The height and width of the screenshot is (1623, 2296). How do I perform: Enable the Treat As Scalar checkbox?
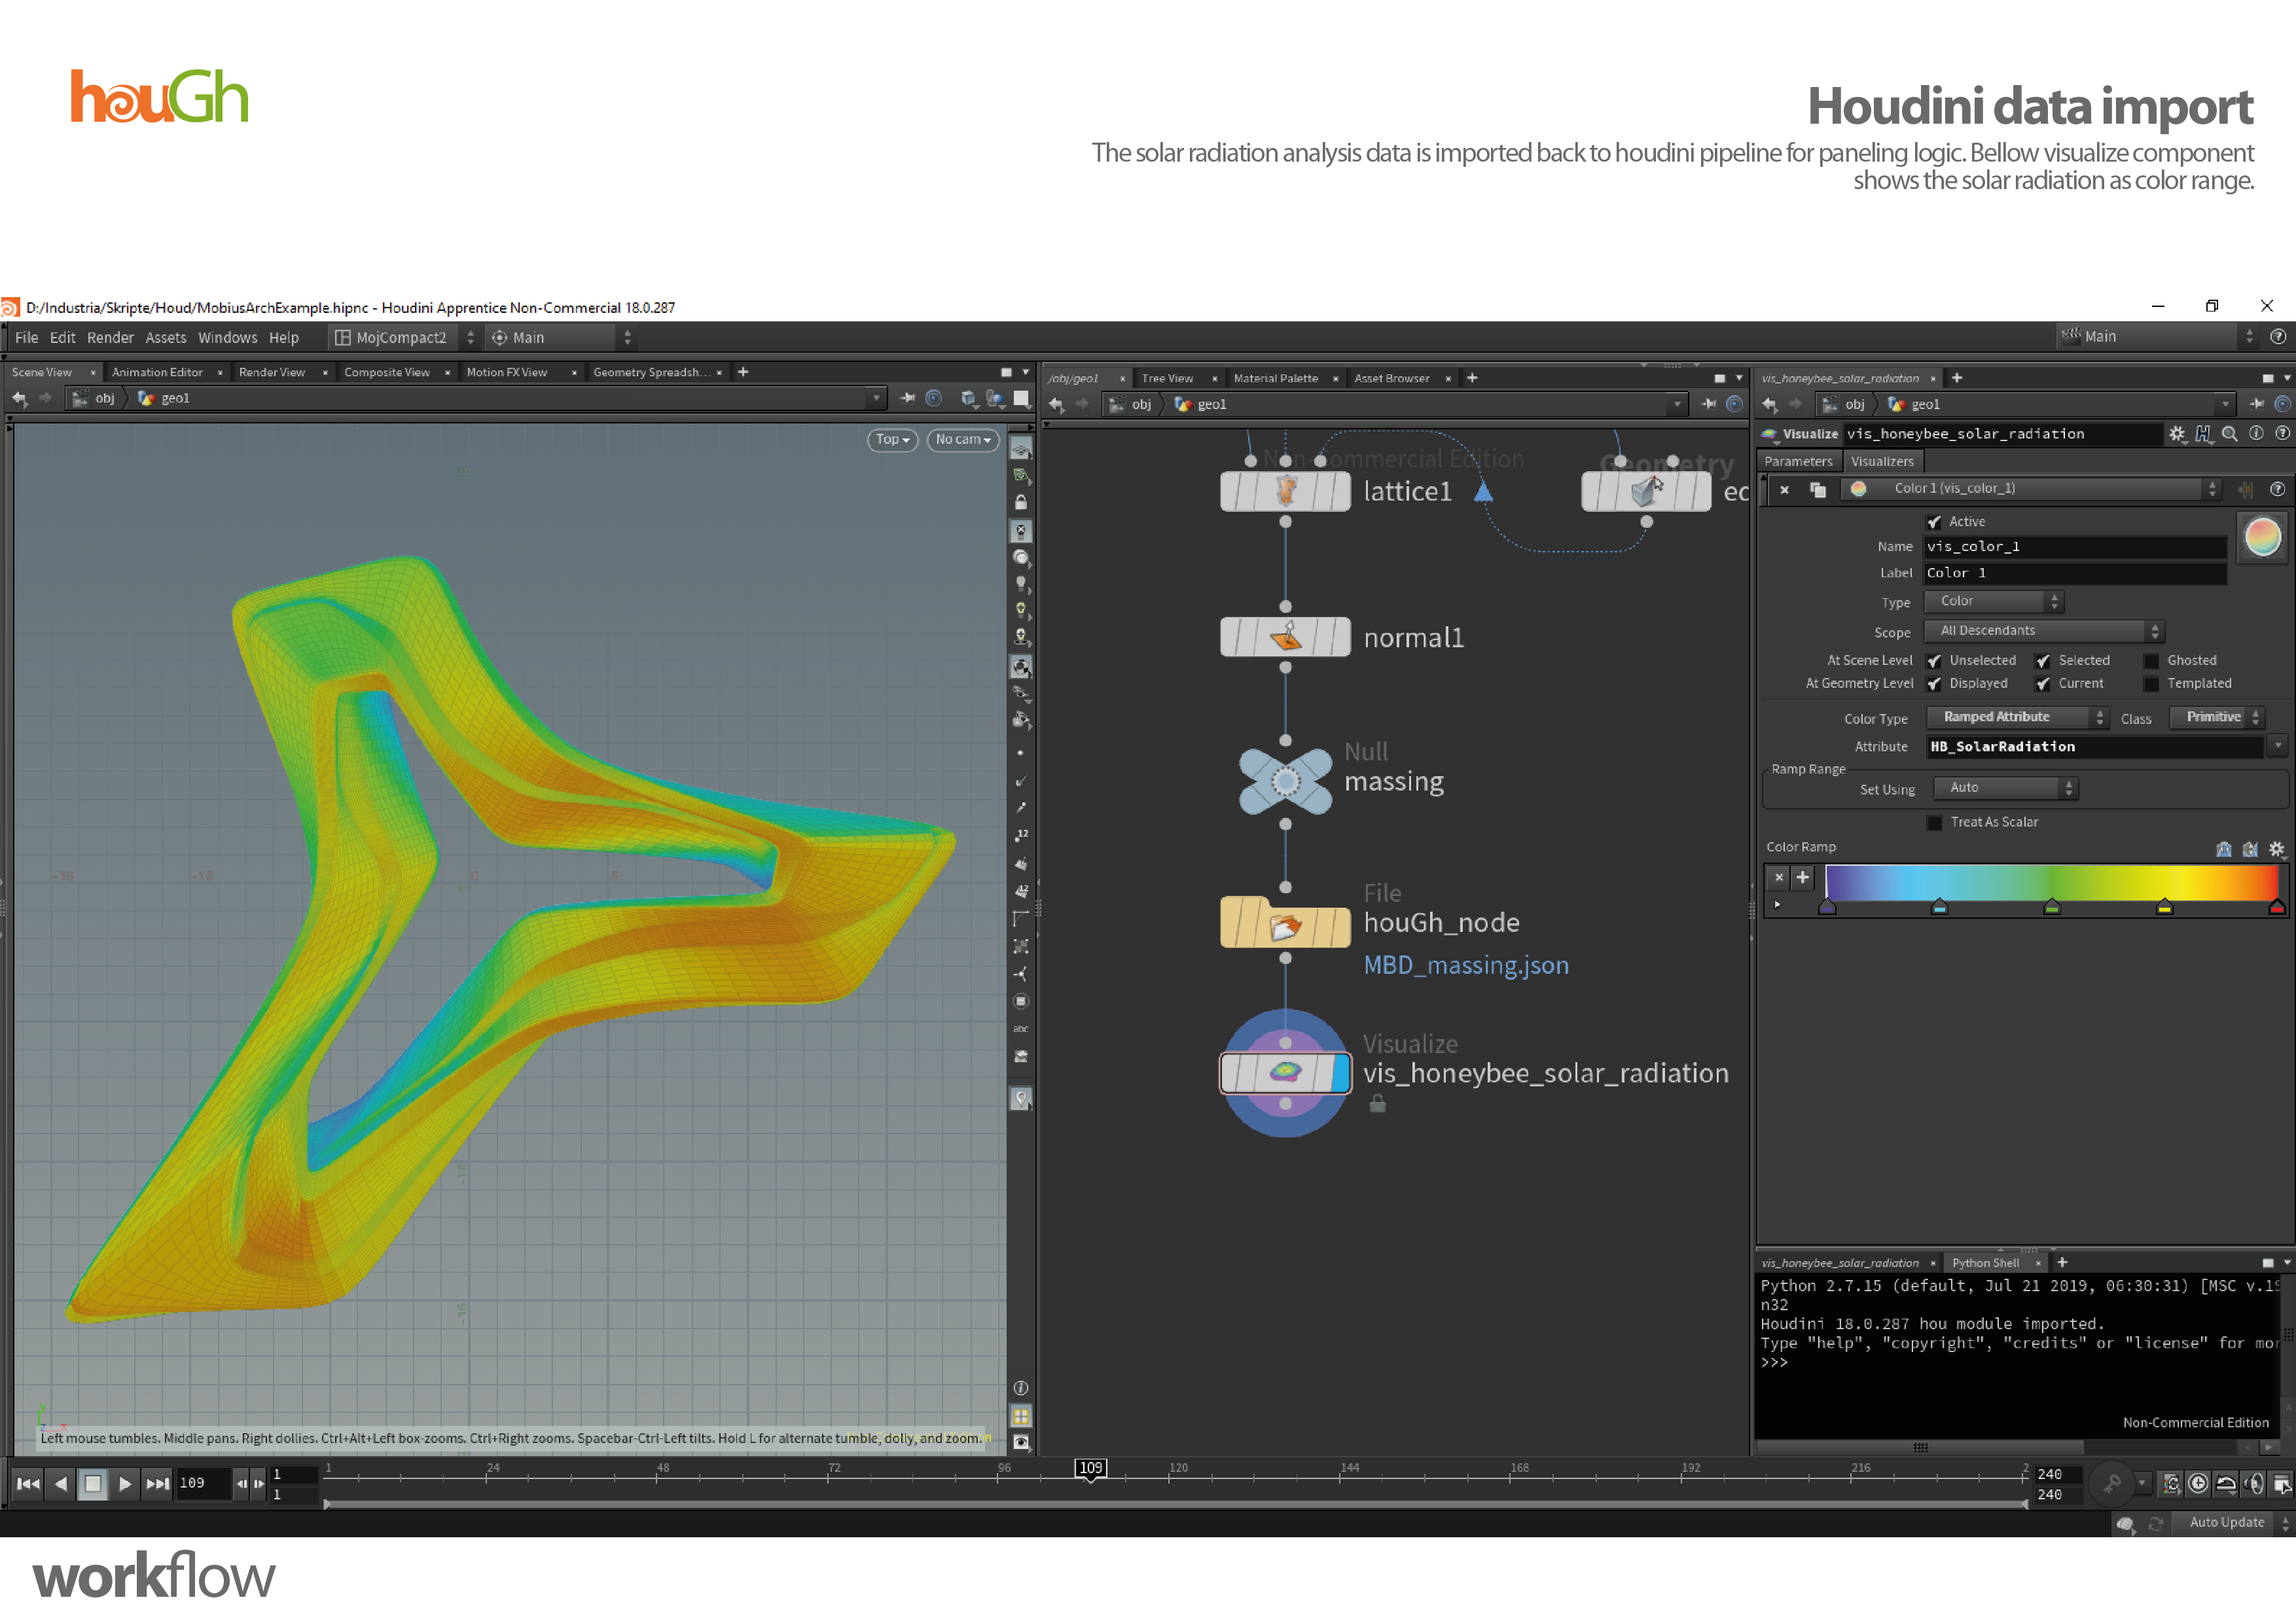click(1934, 822)
